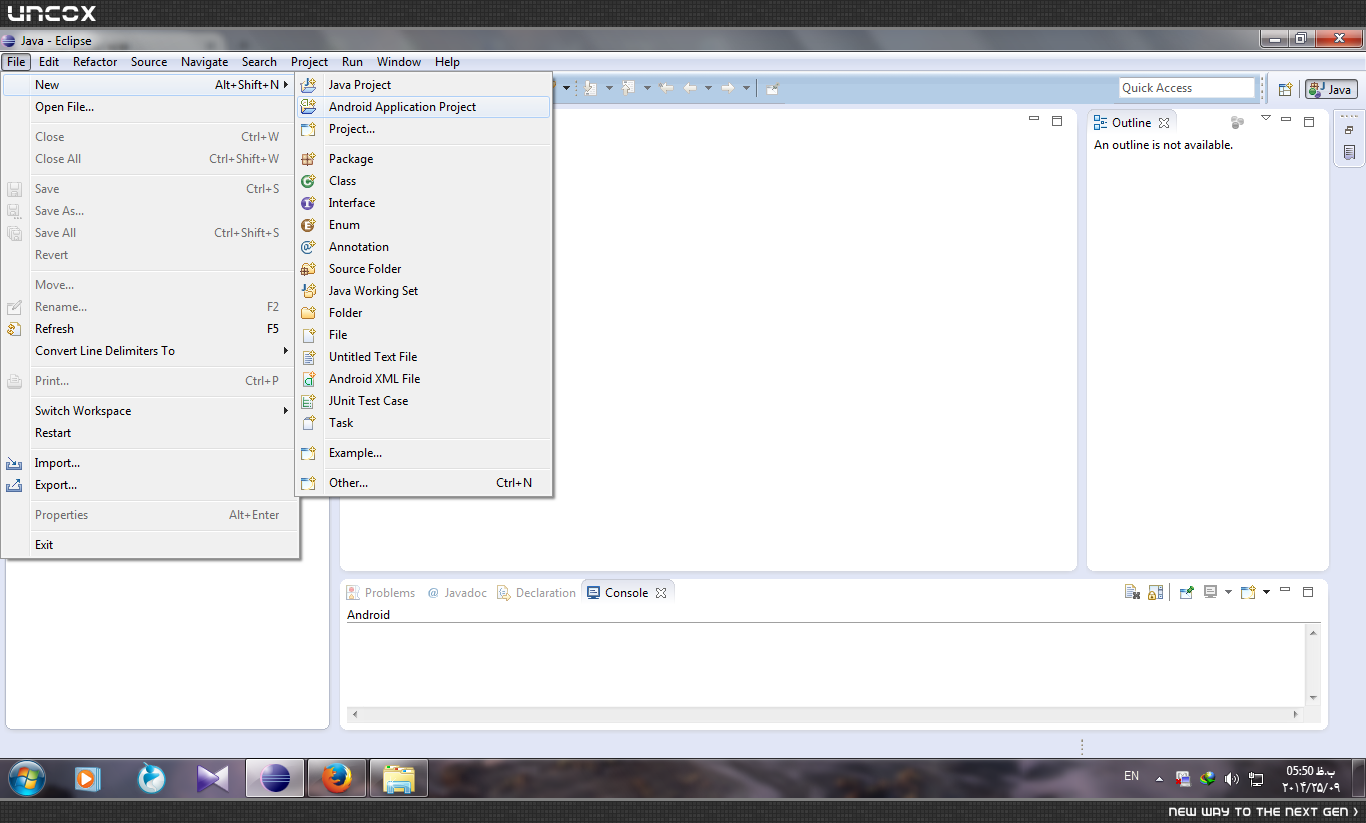The width and height of the screenshot is (1366, 823).
Task: Click the Pin Editor toolbar icon
Action: (x=772, y=88)
